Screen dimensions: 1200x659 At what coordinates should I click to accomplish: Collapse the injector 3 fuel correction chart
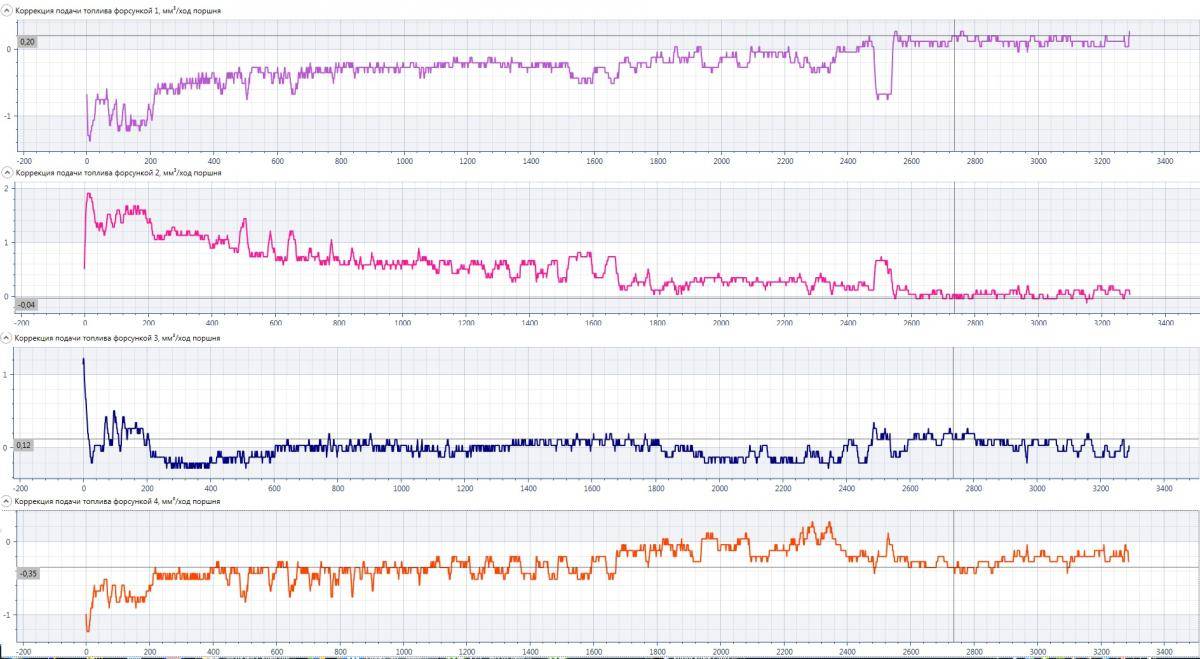[x=6, y=337]
